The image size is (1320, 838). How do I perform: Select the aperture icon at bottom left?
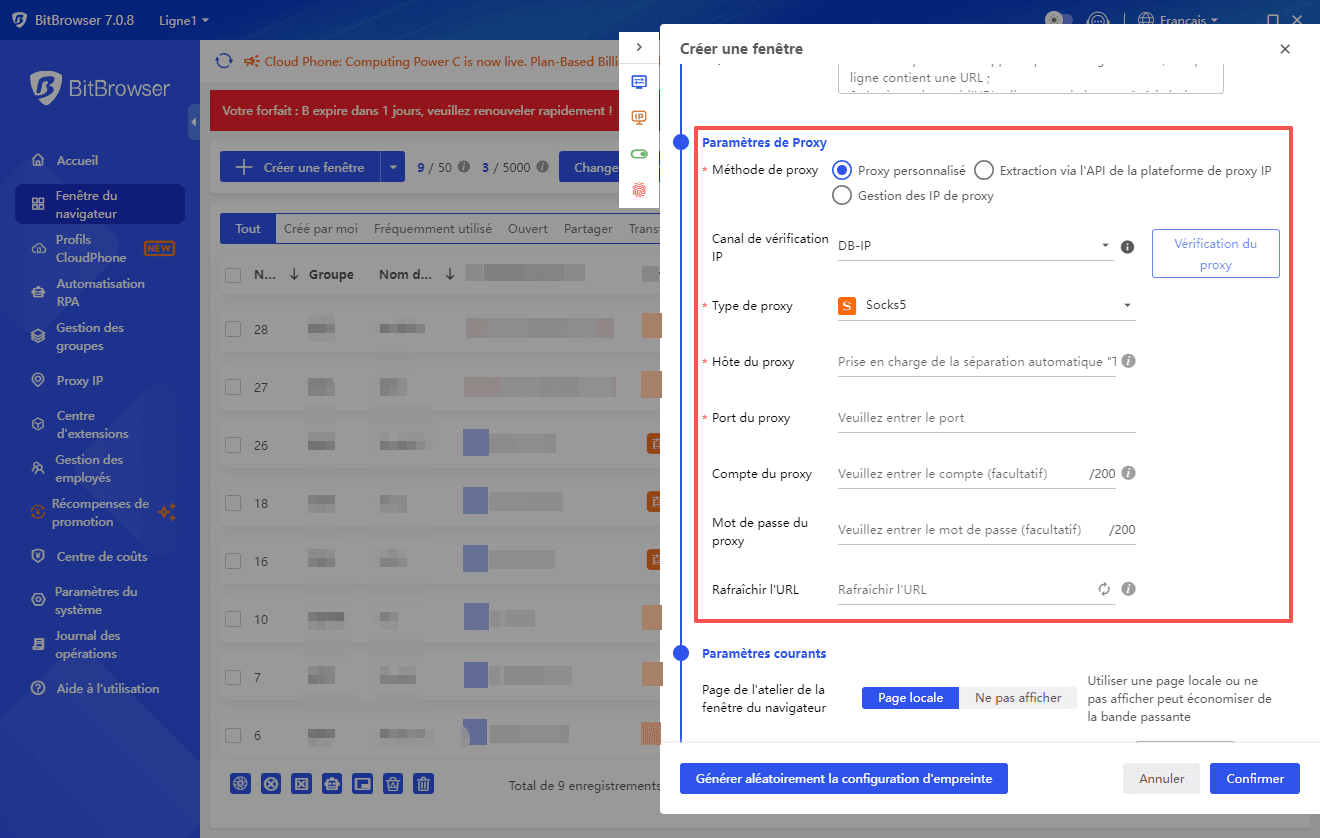pyautogui.click(x=240, y=784)
